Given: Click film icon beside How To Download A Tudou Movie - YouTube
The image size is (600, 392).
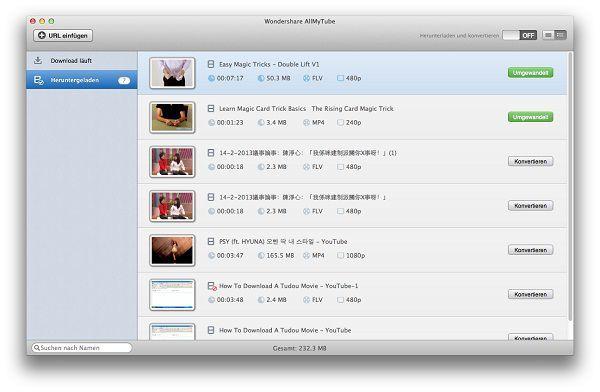Looking at the screenshot, I should coord(211,330).
